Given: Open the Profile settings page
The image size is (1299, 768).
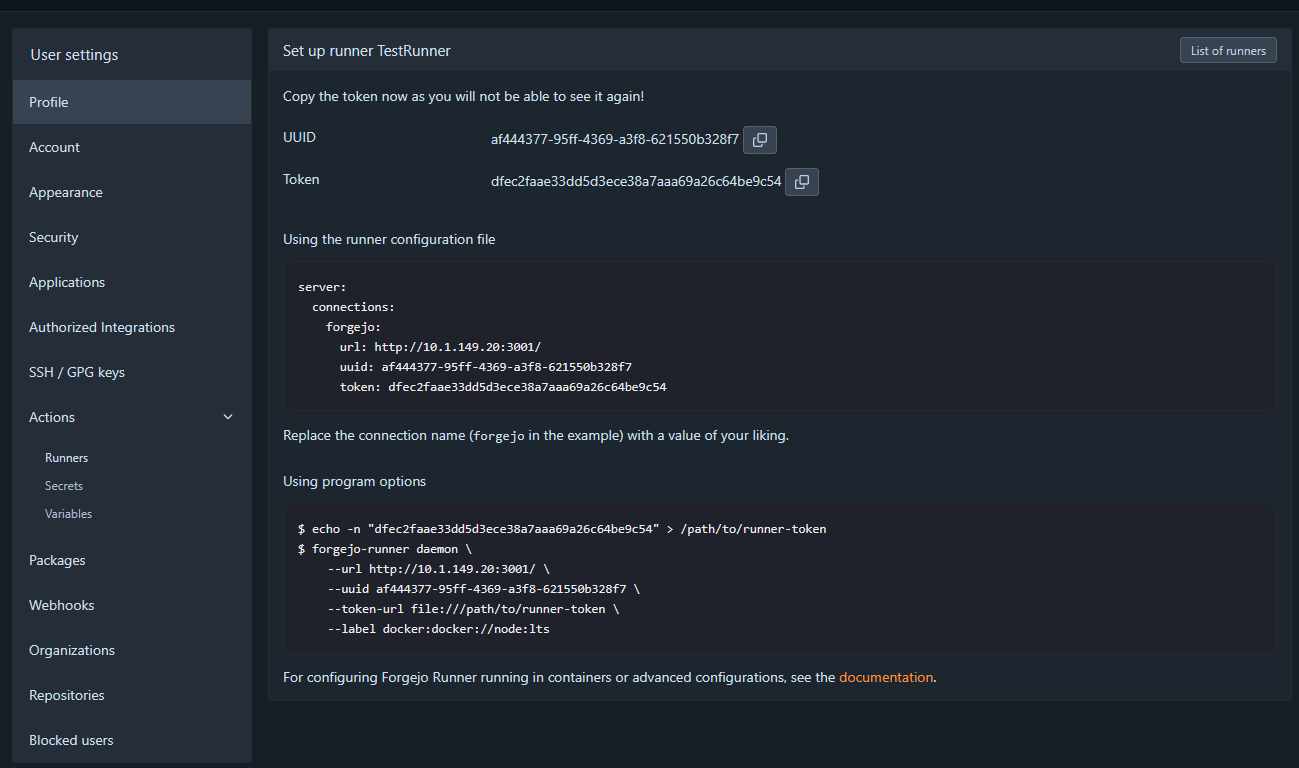Looking at the screenshot, I should pyautogui.click(x=132, y=102).
